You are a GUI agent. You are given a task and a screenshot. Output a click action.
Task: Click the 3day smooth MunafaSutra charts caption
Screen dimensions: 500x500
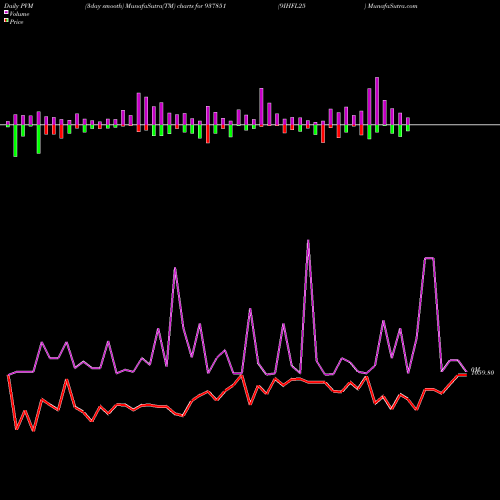click(155, 6)
